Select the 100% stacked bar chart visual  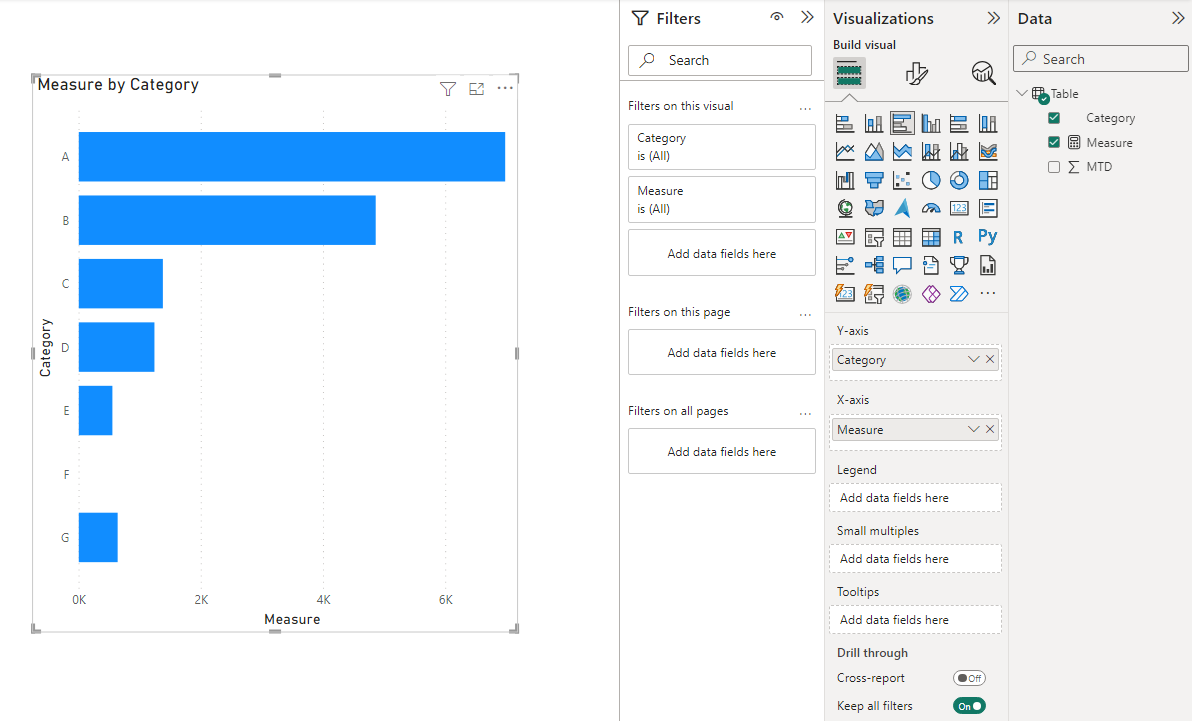point(959,123)
